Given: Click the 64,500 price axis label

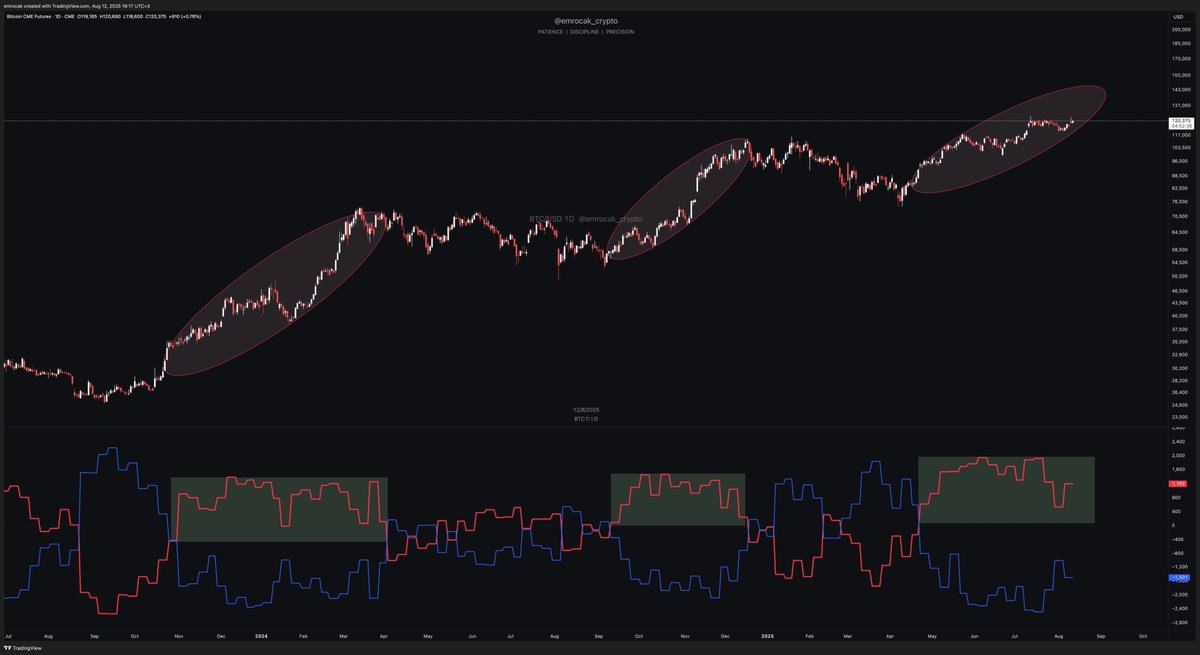Looking at the screenshot, I should [1180, 231].
